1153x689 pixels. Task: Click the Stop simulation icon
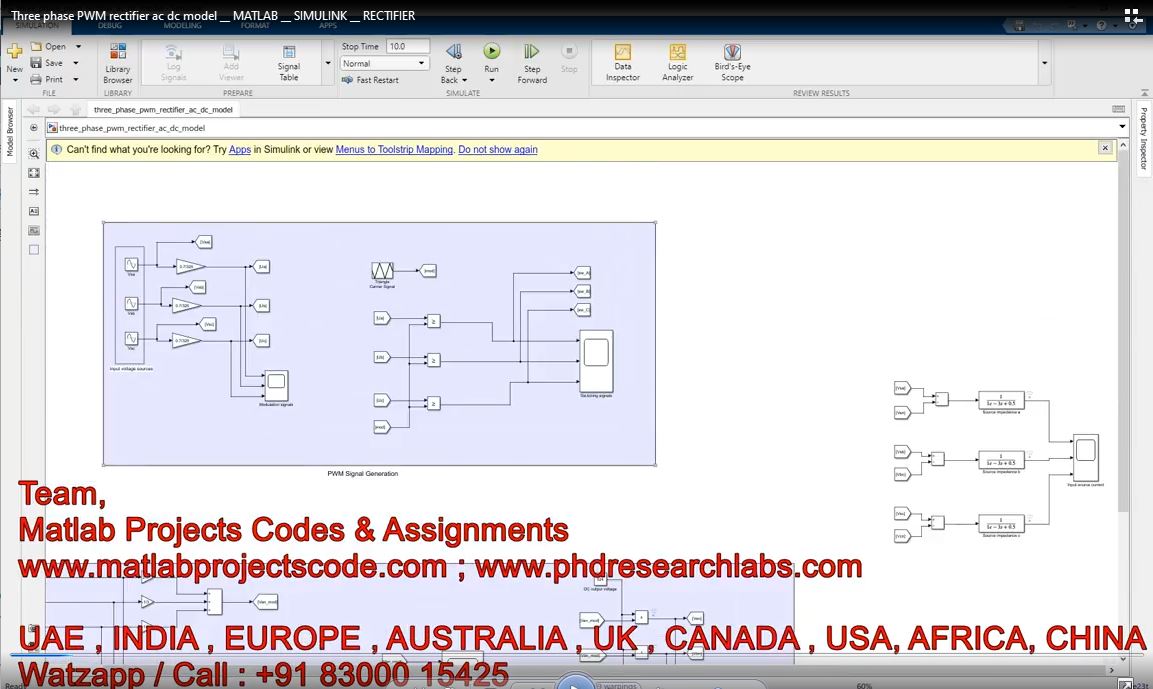pos(569,51)
